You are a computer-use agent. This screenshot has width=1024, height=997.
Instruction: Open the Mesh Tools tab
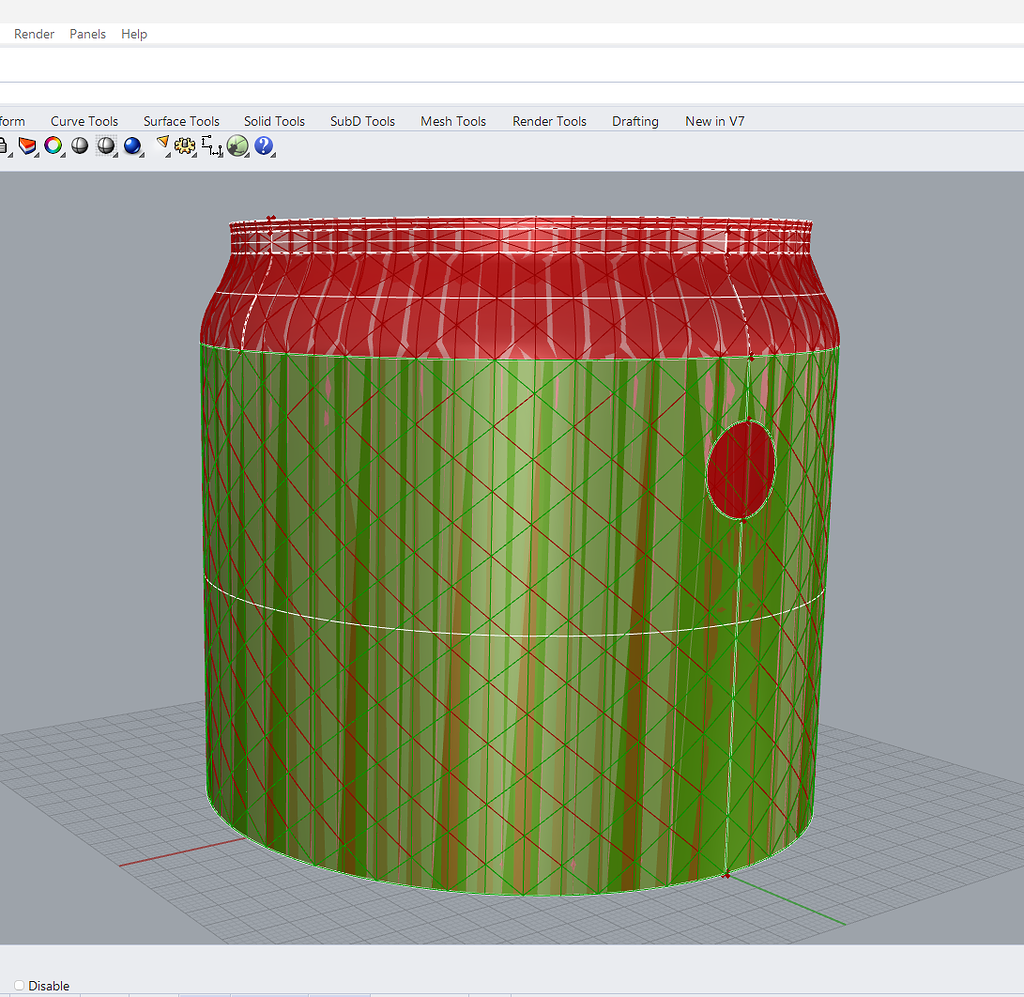(x=453, y=121)
